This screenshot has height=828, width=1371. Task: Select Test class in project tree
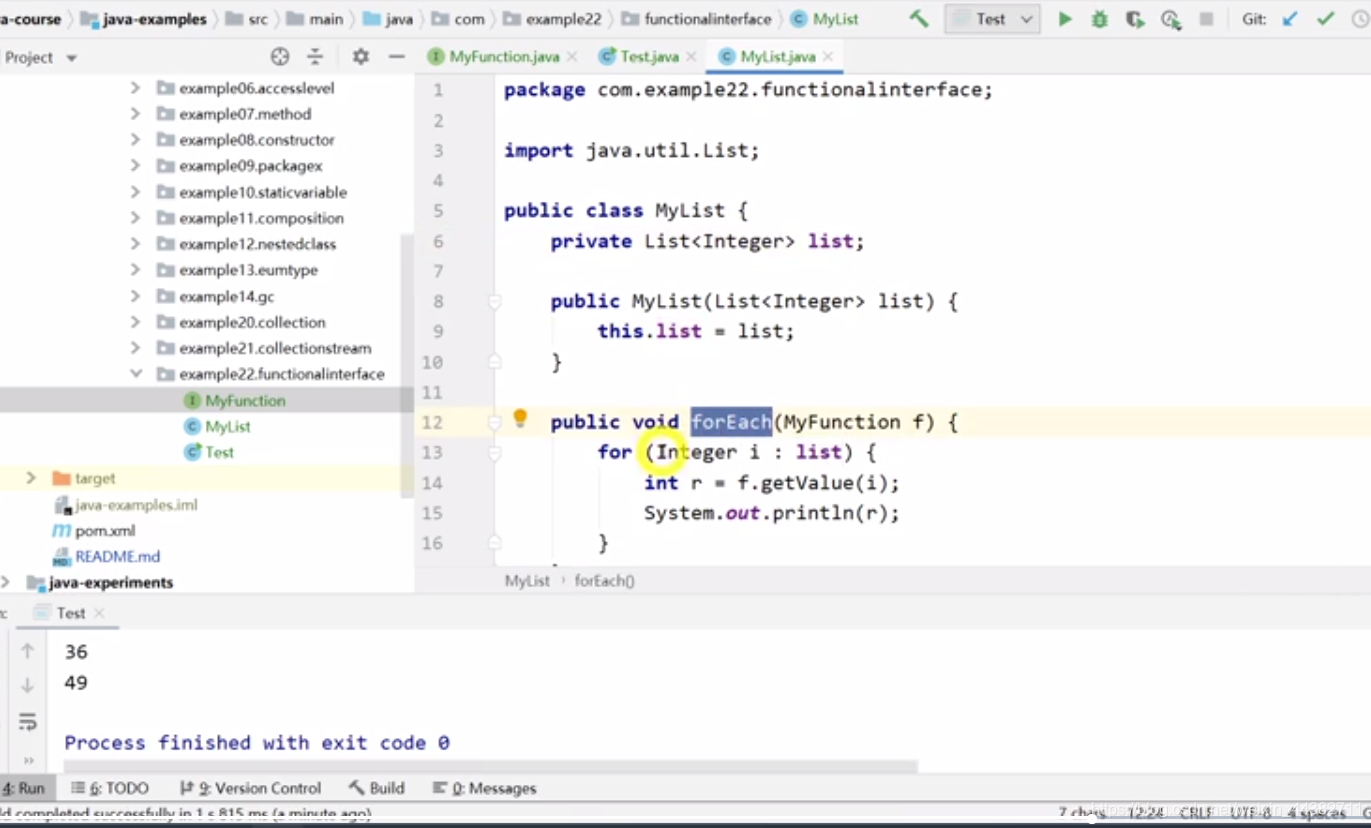219,452
